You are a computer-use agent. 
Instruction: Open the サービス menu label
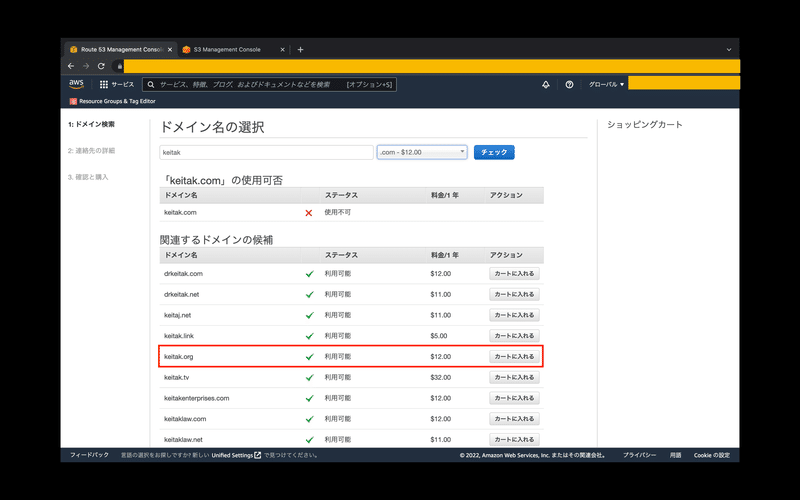(122, 85)
